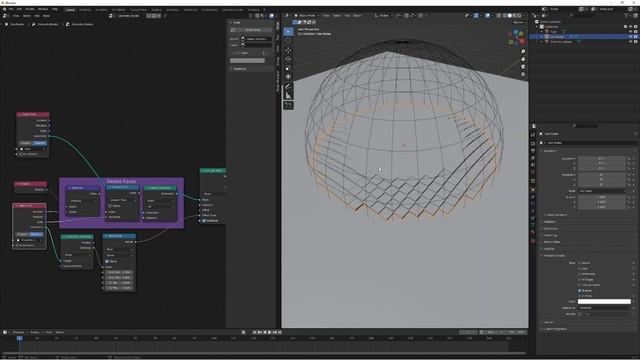The height and width of the screenshot is (360, 640).
Task: Open the Object Data green triangle tab
Action: tap(533, 225)
